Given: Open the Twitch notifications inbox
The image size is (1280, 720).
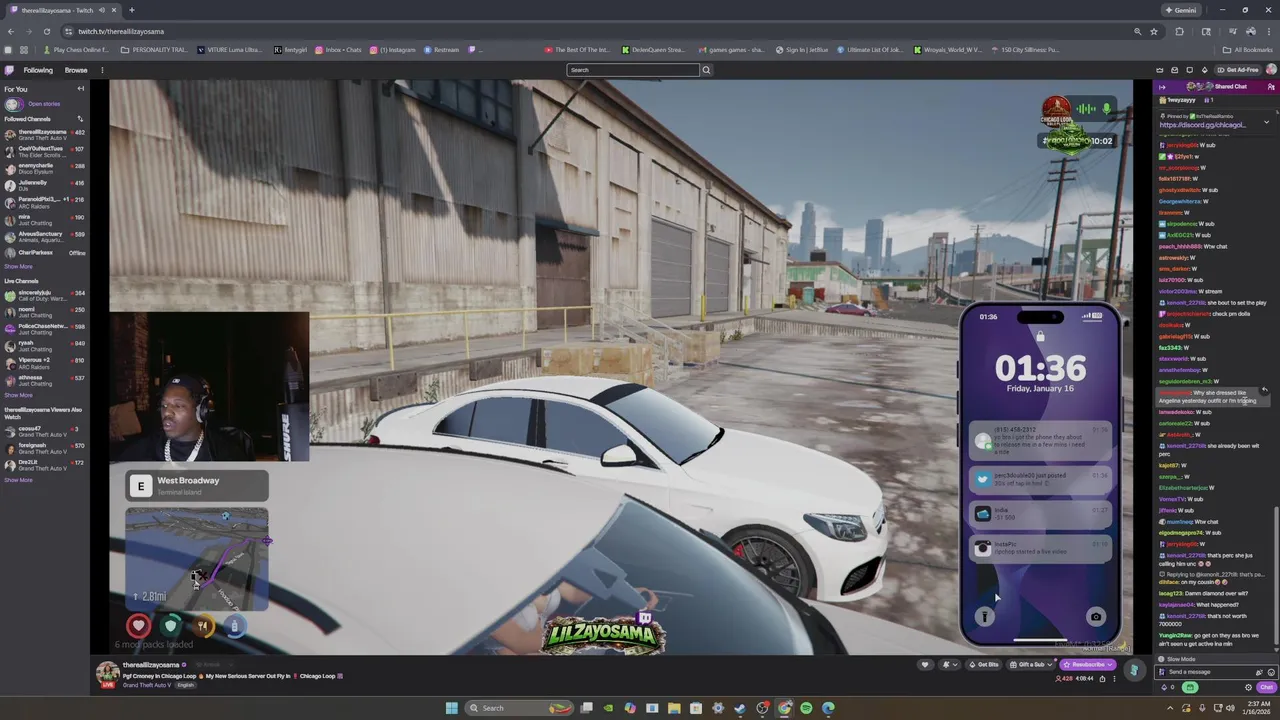Looking at the screenshot, I should click(1175, 70).
